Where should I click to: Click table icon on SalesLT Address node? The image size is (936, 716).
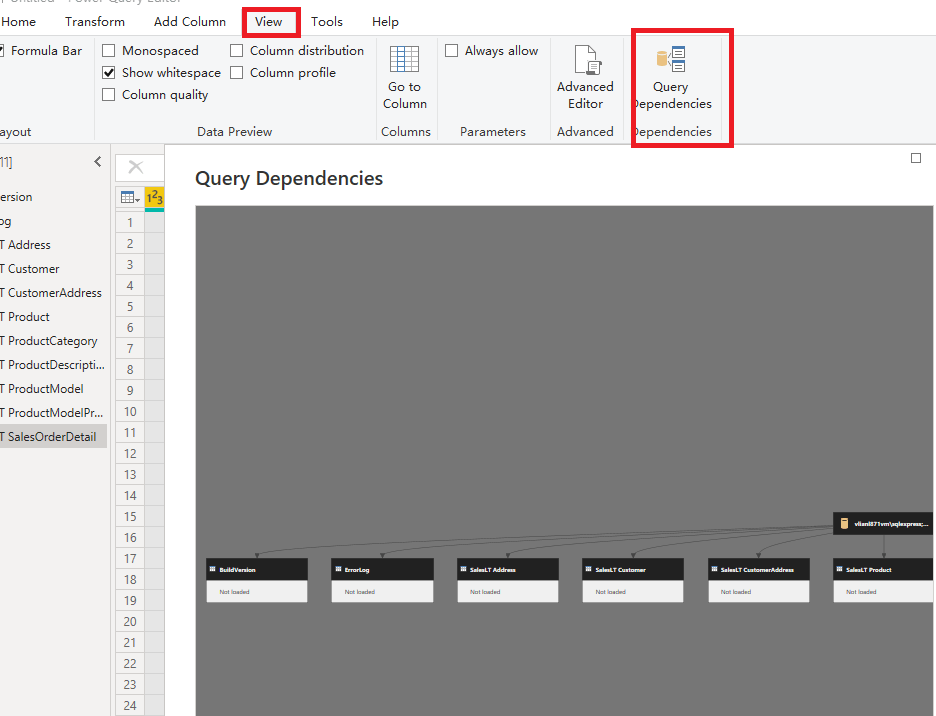click(463, 569)
